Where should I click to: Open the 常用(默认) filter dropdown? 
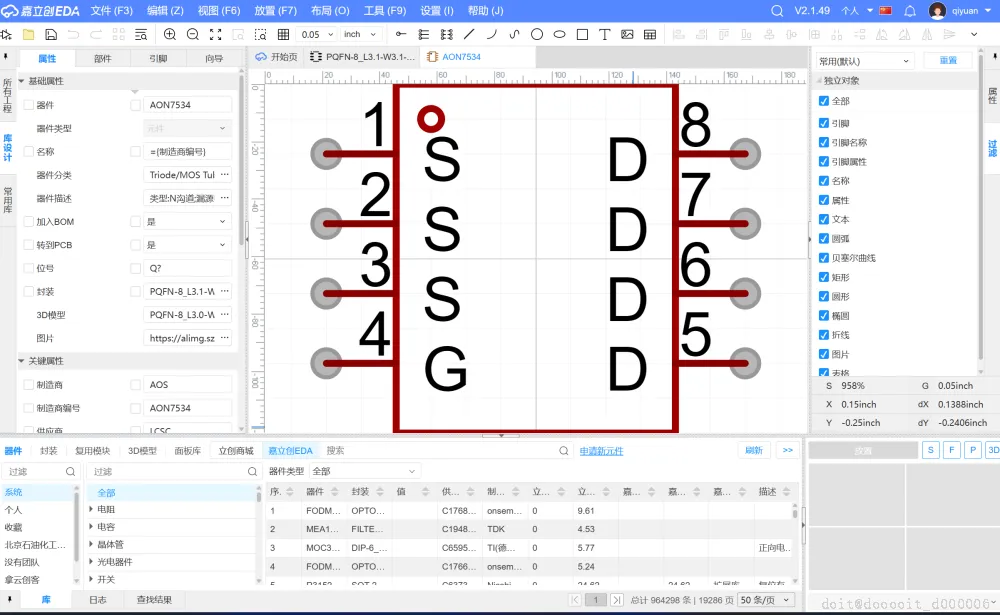865,61
